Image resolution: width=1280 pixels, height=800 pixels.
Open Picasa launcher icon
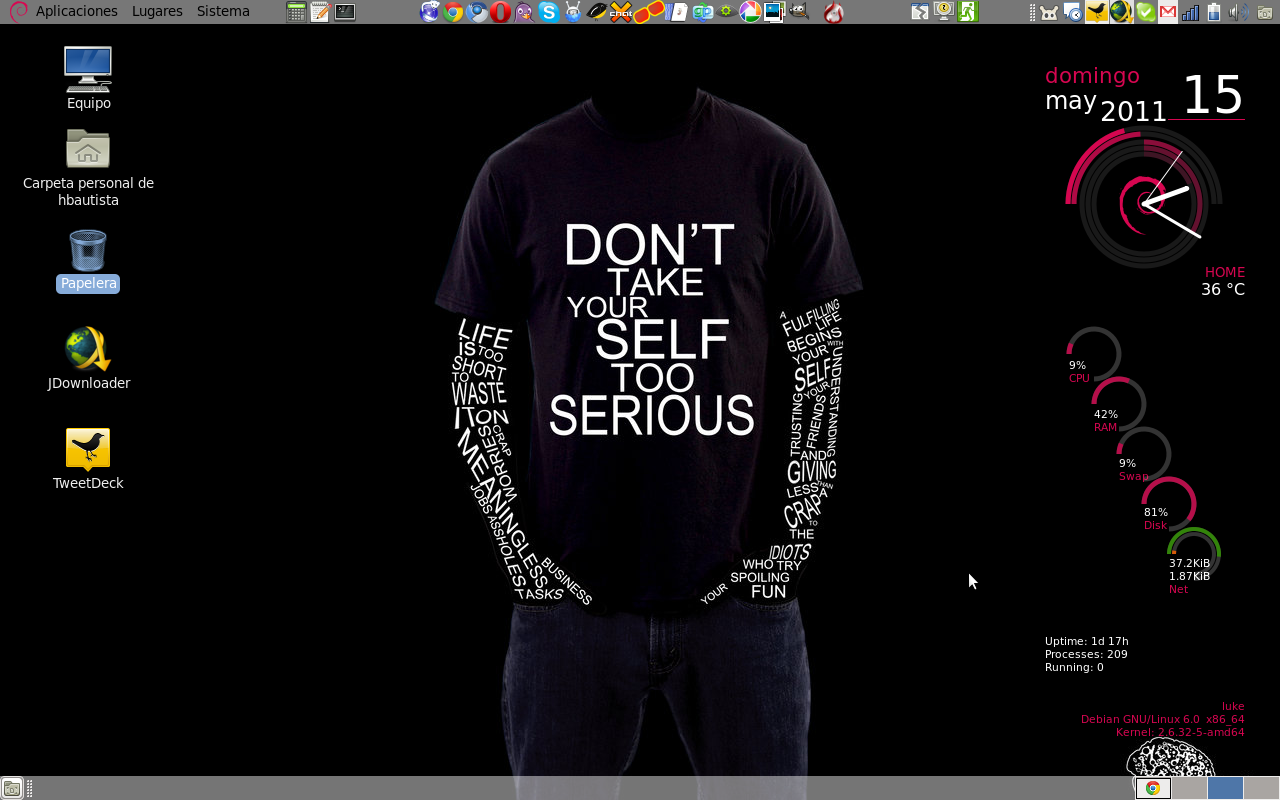749,12
